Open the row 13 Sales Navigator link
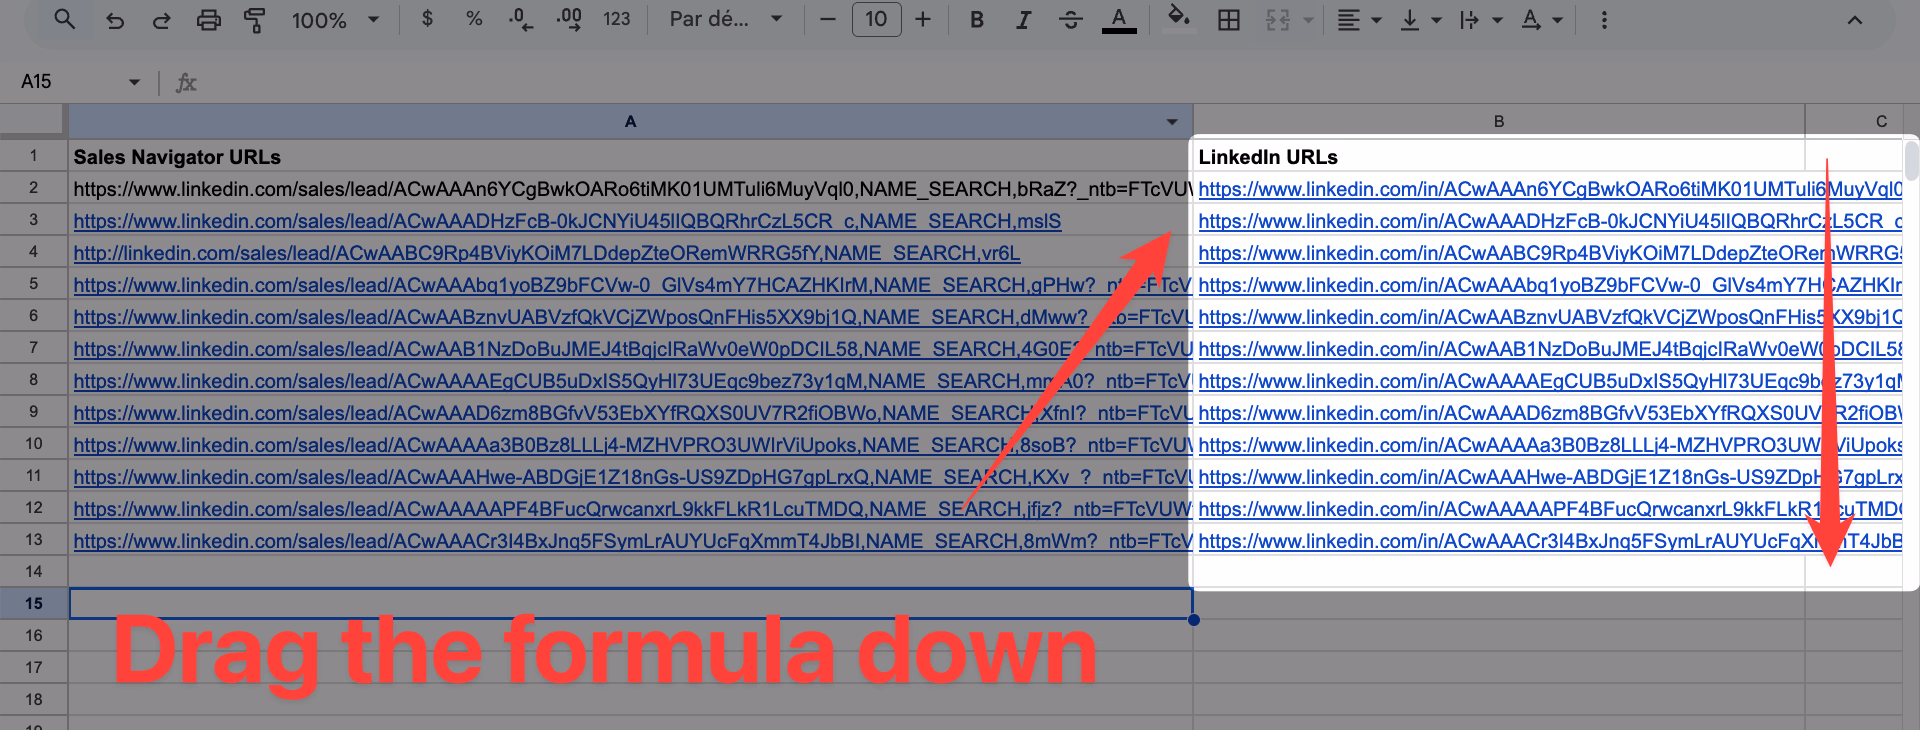Screen dimensions: 1920x730 pos(632,541)
